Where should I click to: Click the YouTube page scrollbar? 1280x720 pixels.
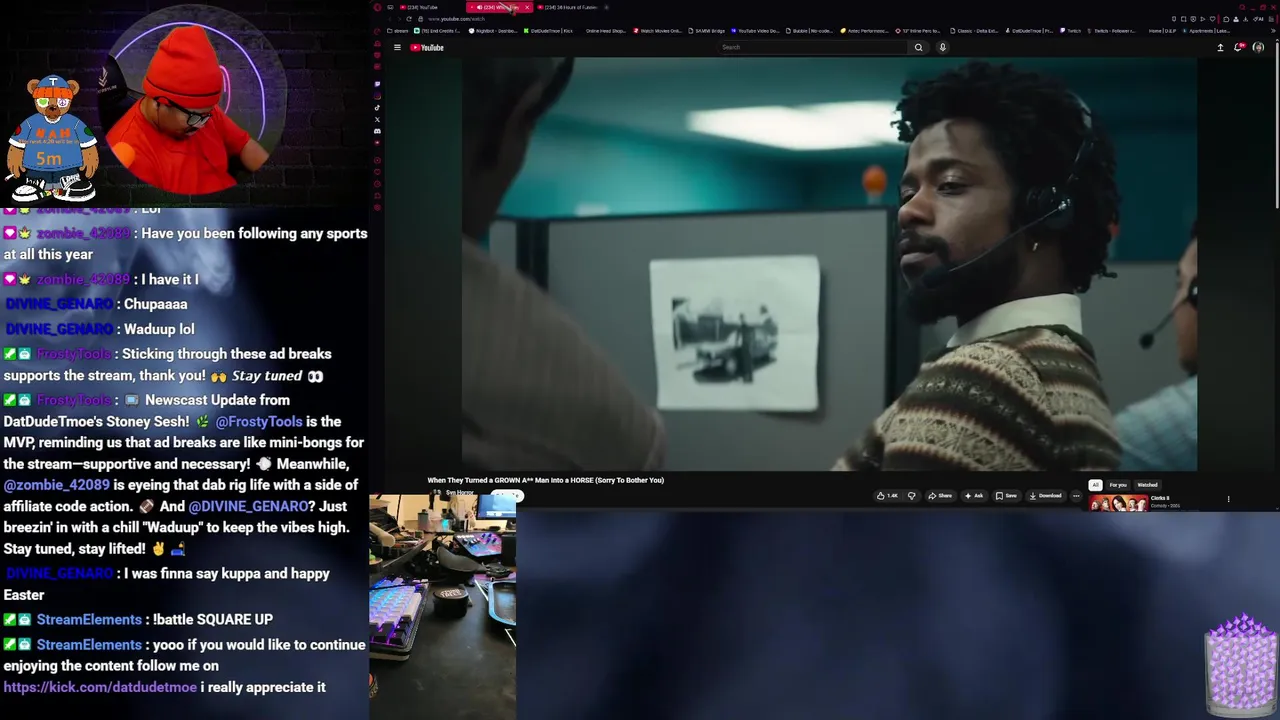coord(1276,125)
